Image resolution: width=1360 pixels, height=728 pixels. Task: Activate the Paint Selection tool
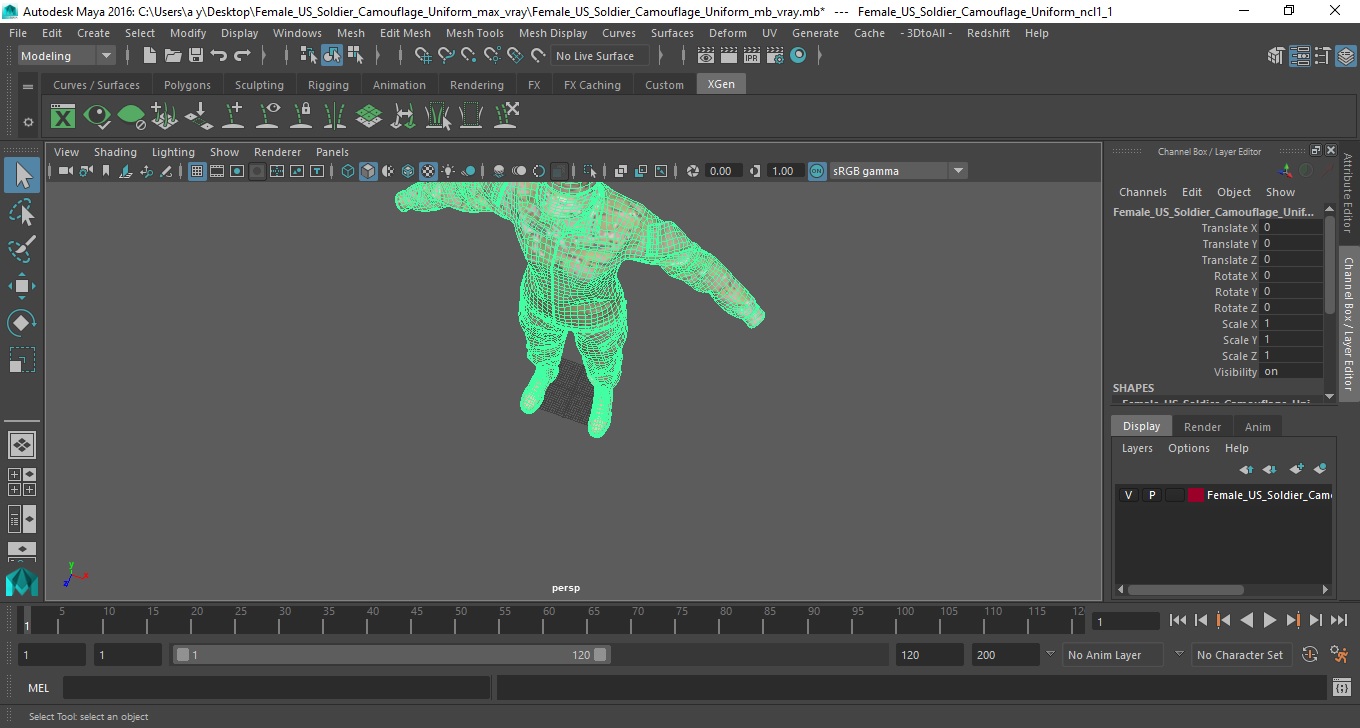point(22,249)
